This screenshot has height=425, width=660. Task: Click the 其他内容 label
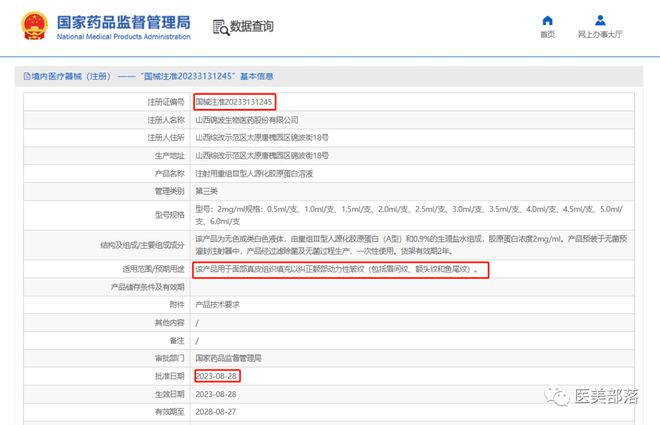[x=170, y=323]
